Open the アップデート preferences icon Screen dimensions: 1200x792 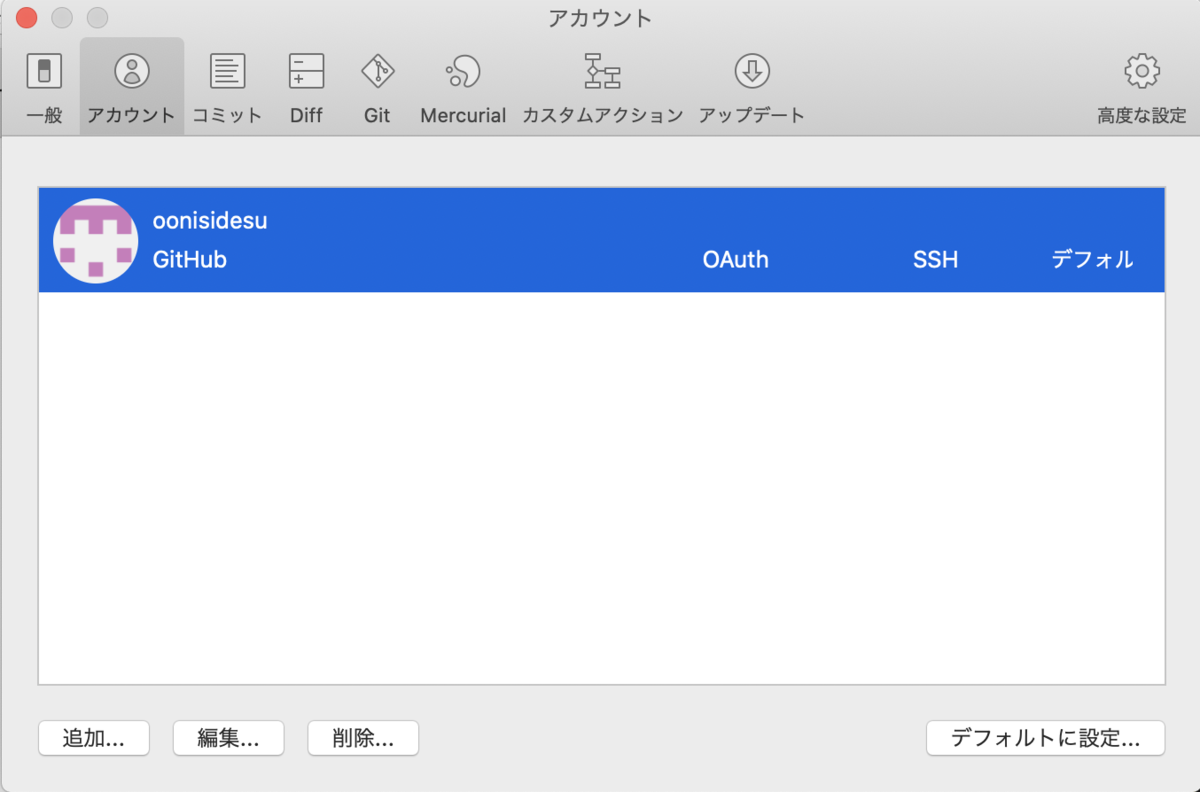pyautogui.click(x=751, y=72)
